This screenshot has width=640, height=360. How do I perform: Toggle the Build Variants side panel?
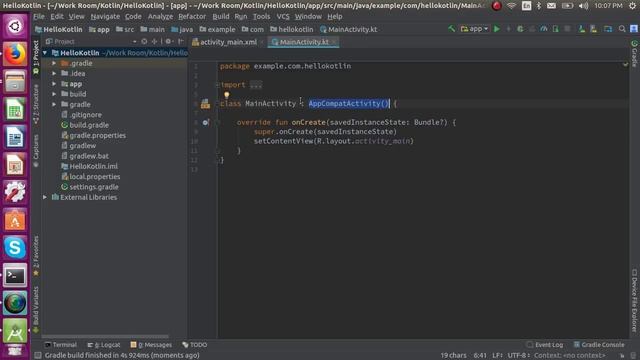pyautogui.click(x=36, y=309)
